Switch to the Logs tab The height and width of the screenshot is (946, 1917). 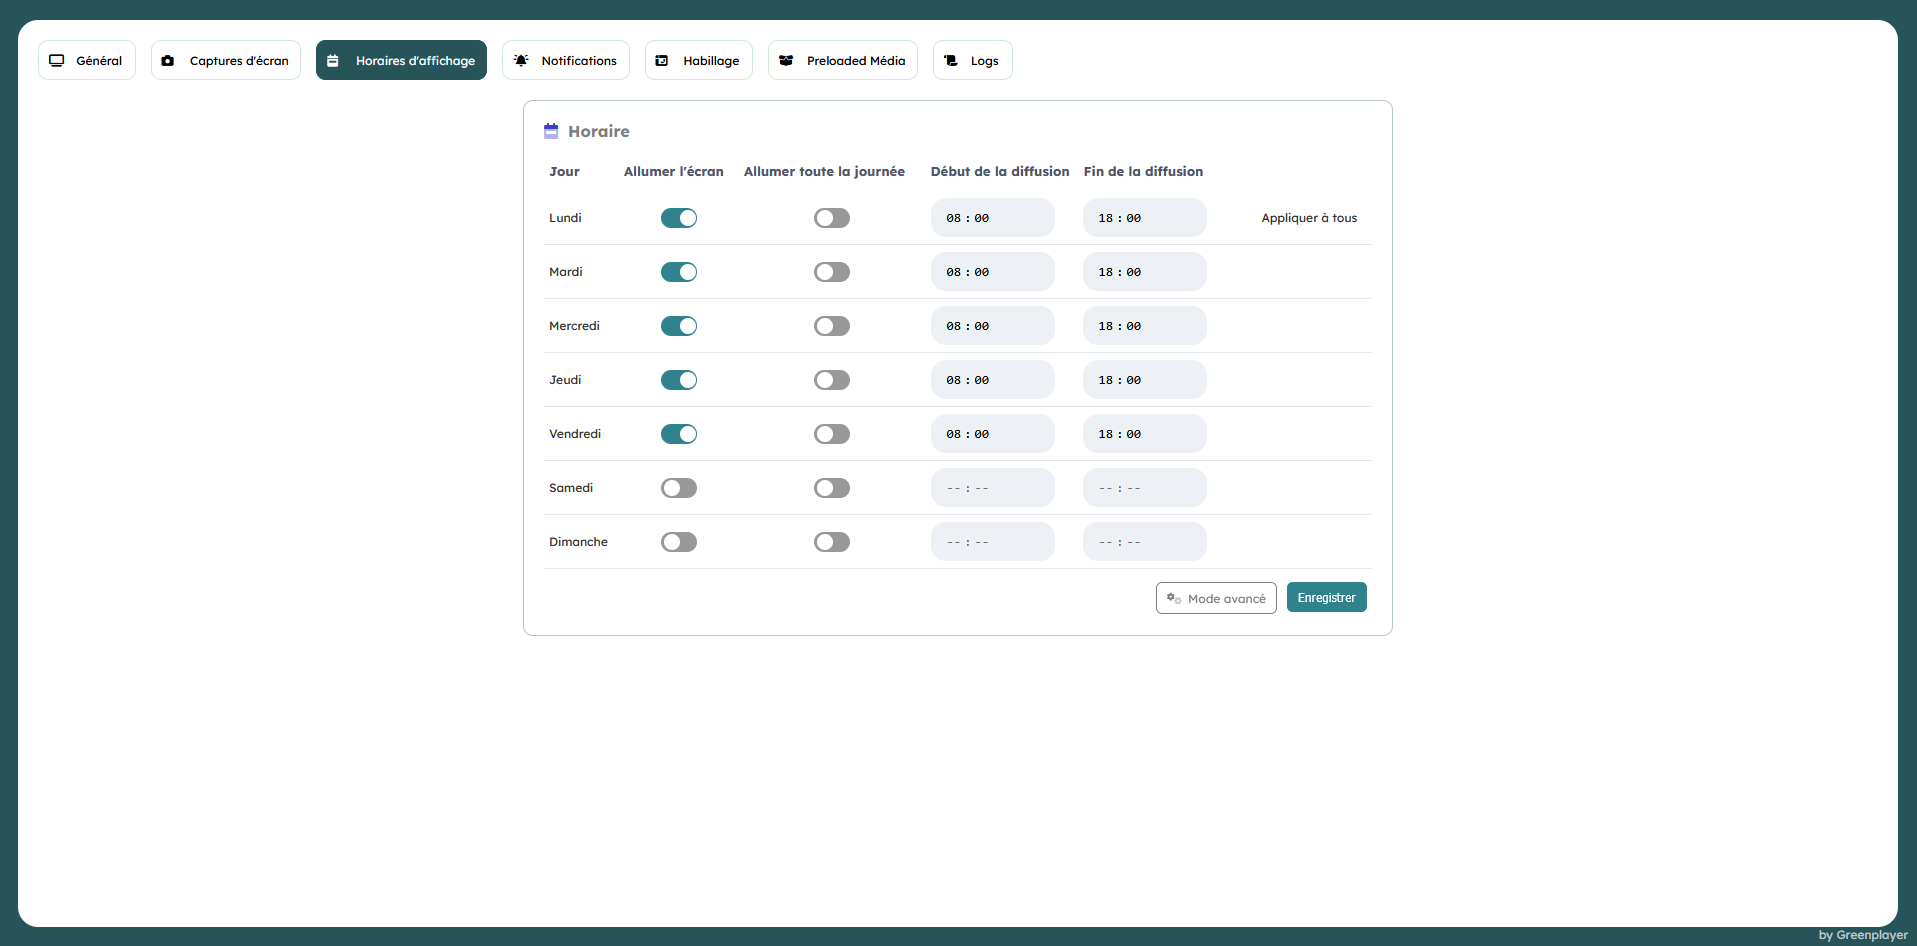(973, 61)
